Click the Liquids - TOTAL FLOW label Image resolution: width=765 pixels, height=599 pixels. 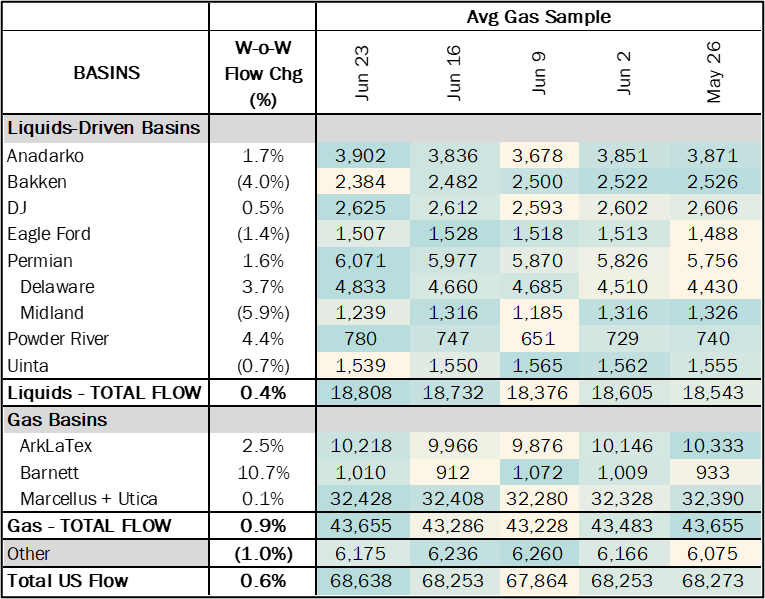click(x=104, y=392)
